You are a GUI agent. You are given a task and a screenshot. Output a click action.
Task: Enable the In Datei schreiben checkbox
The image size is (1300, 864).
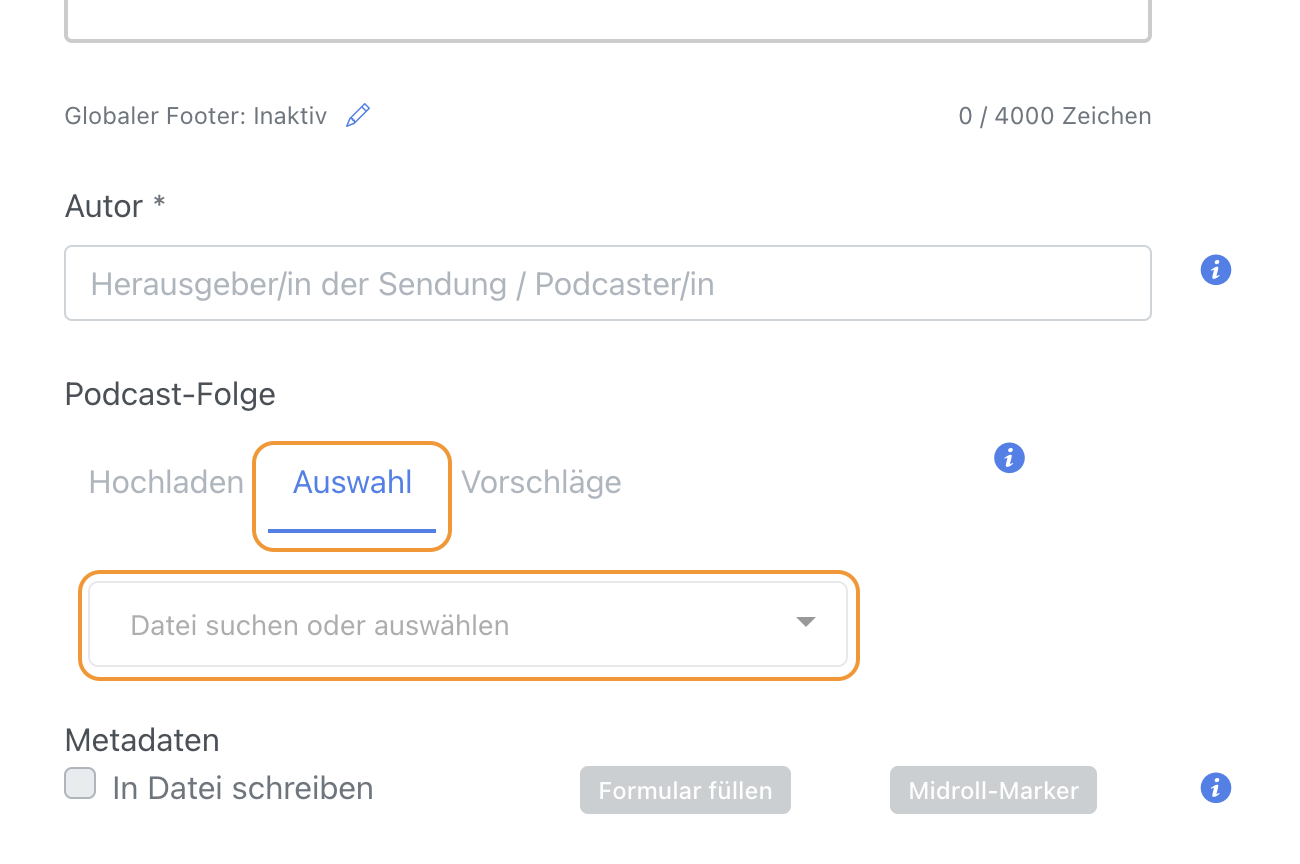coord(80,784)
